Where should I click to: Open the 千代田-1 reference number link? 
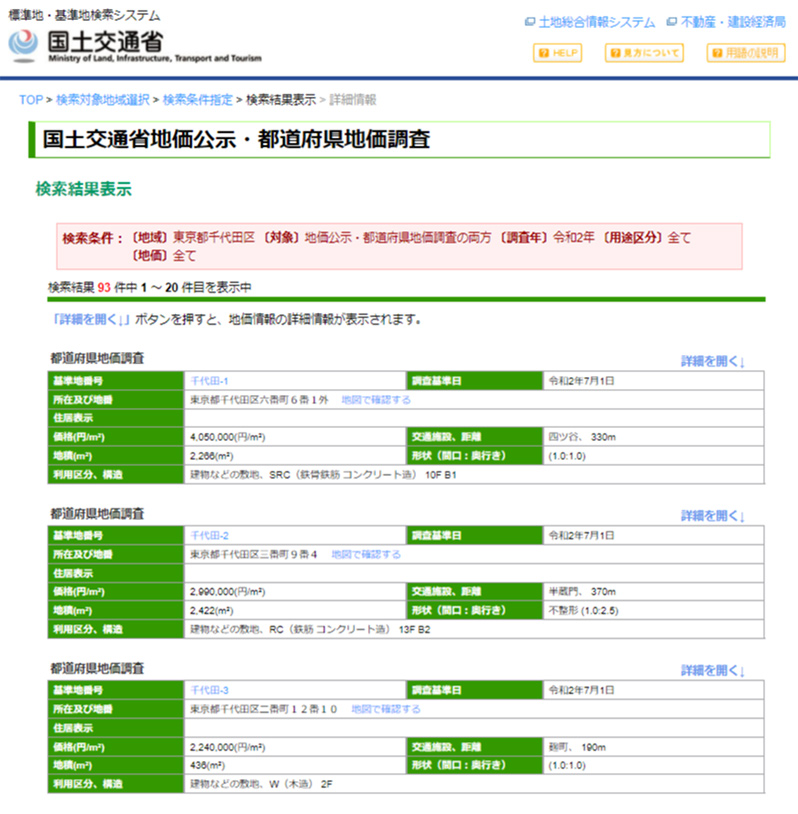(x=210, y=381)
